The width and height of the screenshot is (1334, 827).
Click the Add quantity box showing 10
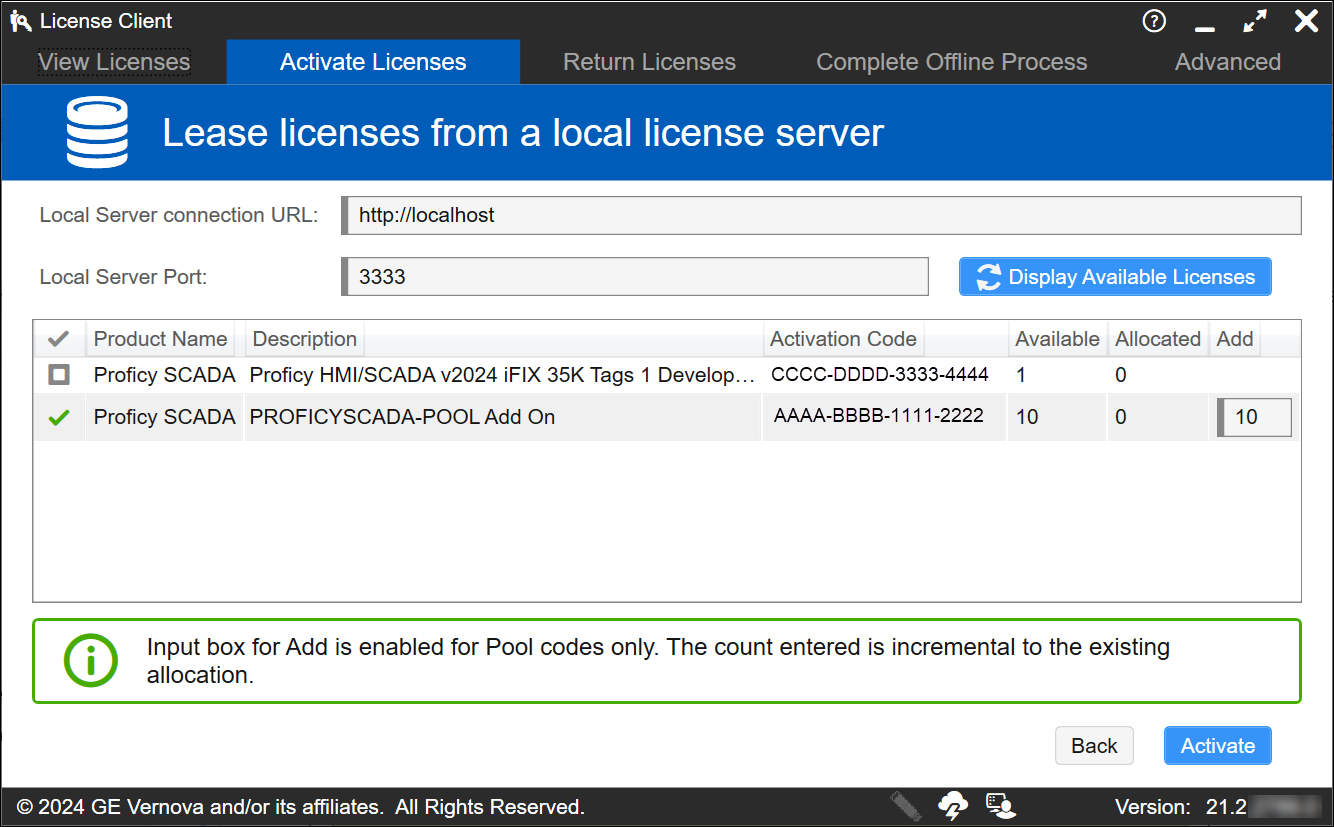(1254, 418)
